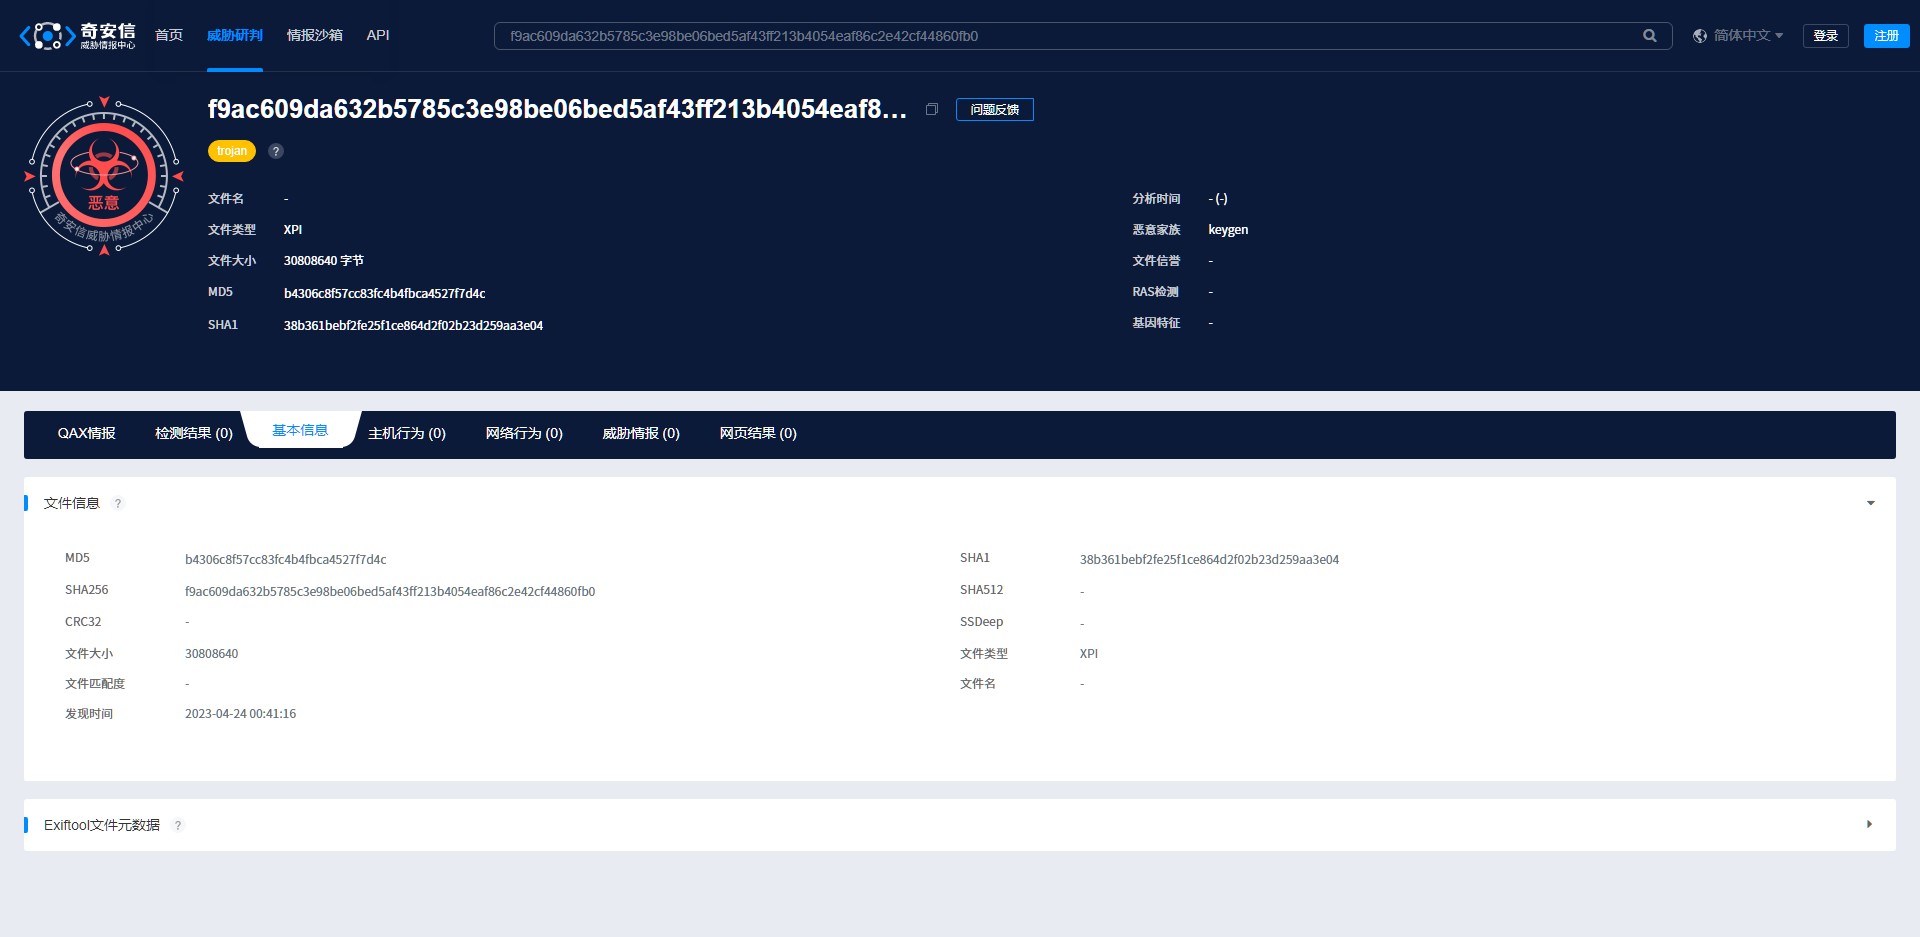Click the header file size 30808640 字节

click(x=323, y=261)
